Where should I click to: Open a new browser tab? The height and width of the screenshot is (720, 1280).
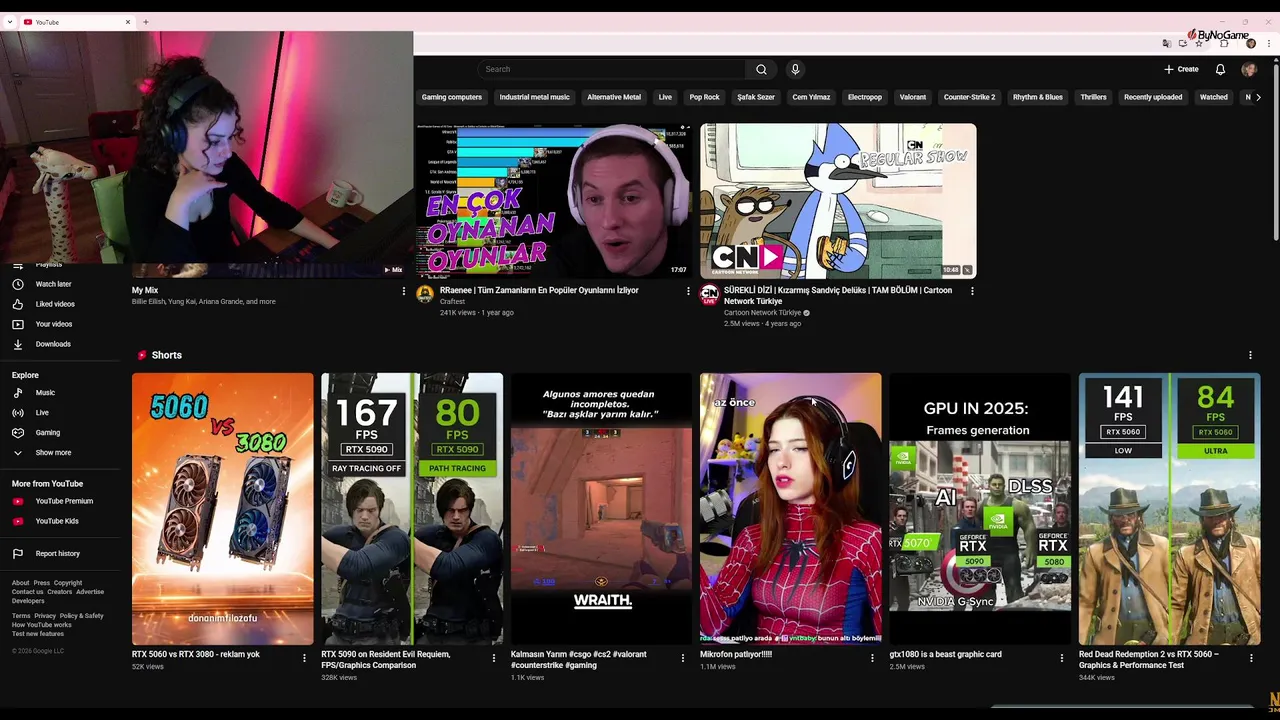point(146,22)
